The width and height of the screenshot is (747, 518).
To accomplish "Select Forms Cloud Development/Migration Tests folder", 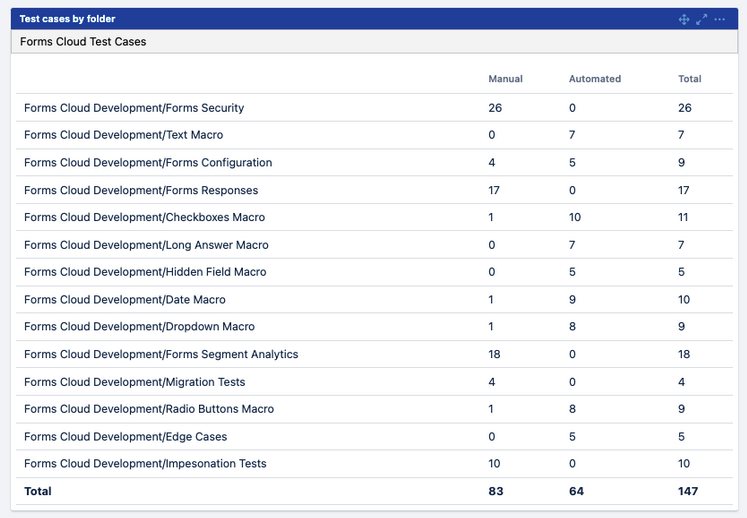I will (134, 382).
